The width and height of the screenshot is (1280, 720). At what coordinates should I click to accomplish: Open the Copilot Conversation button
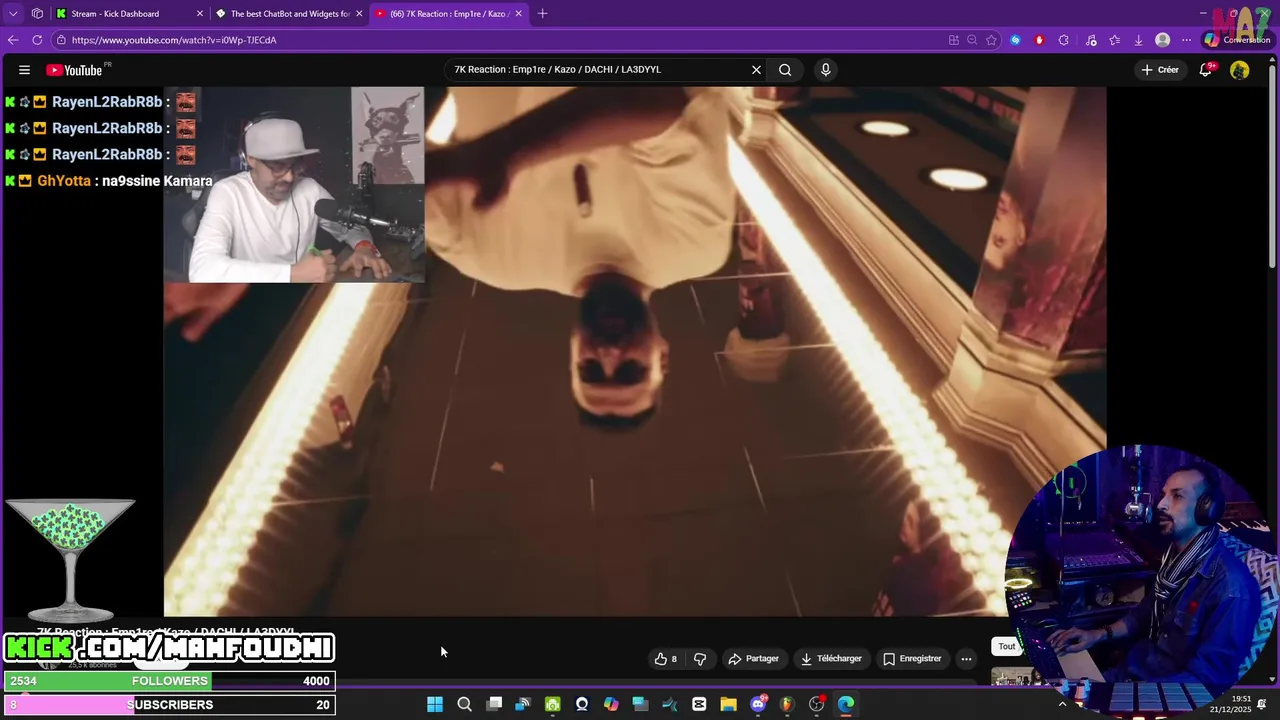pyautogui.click(x=1238, y=40)
